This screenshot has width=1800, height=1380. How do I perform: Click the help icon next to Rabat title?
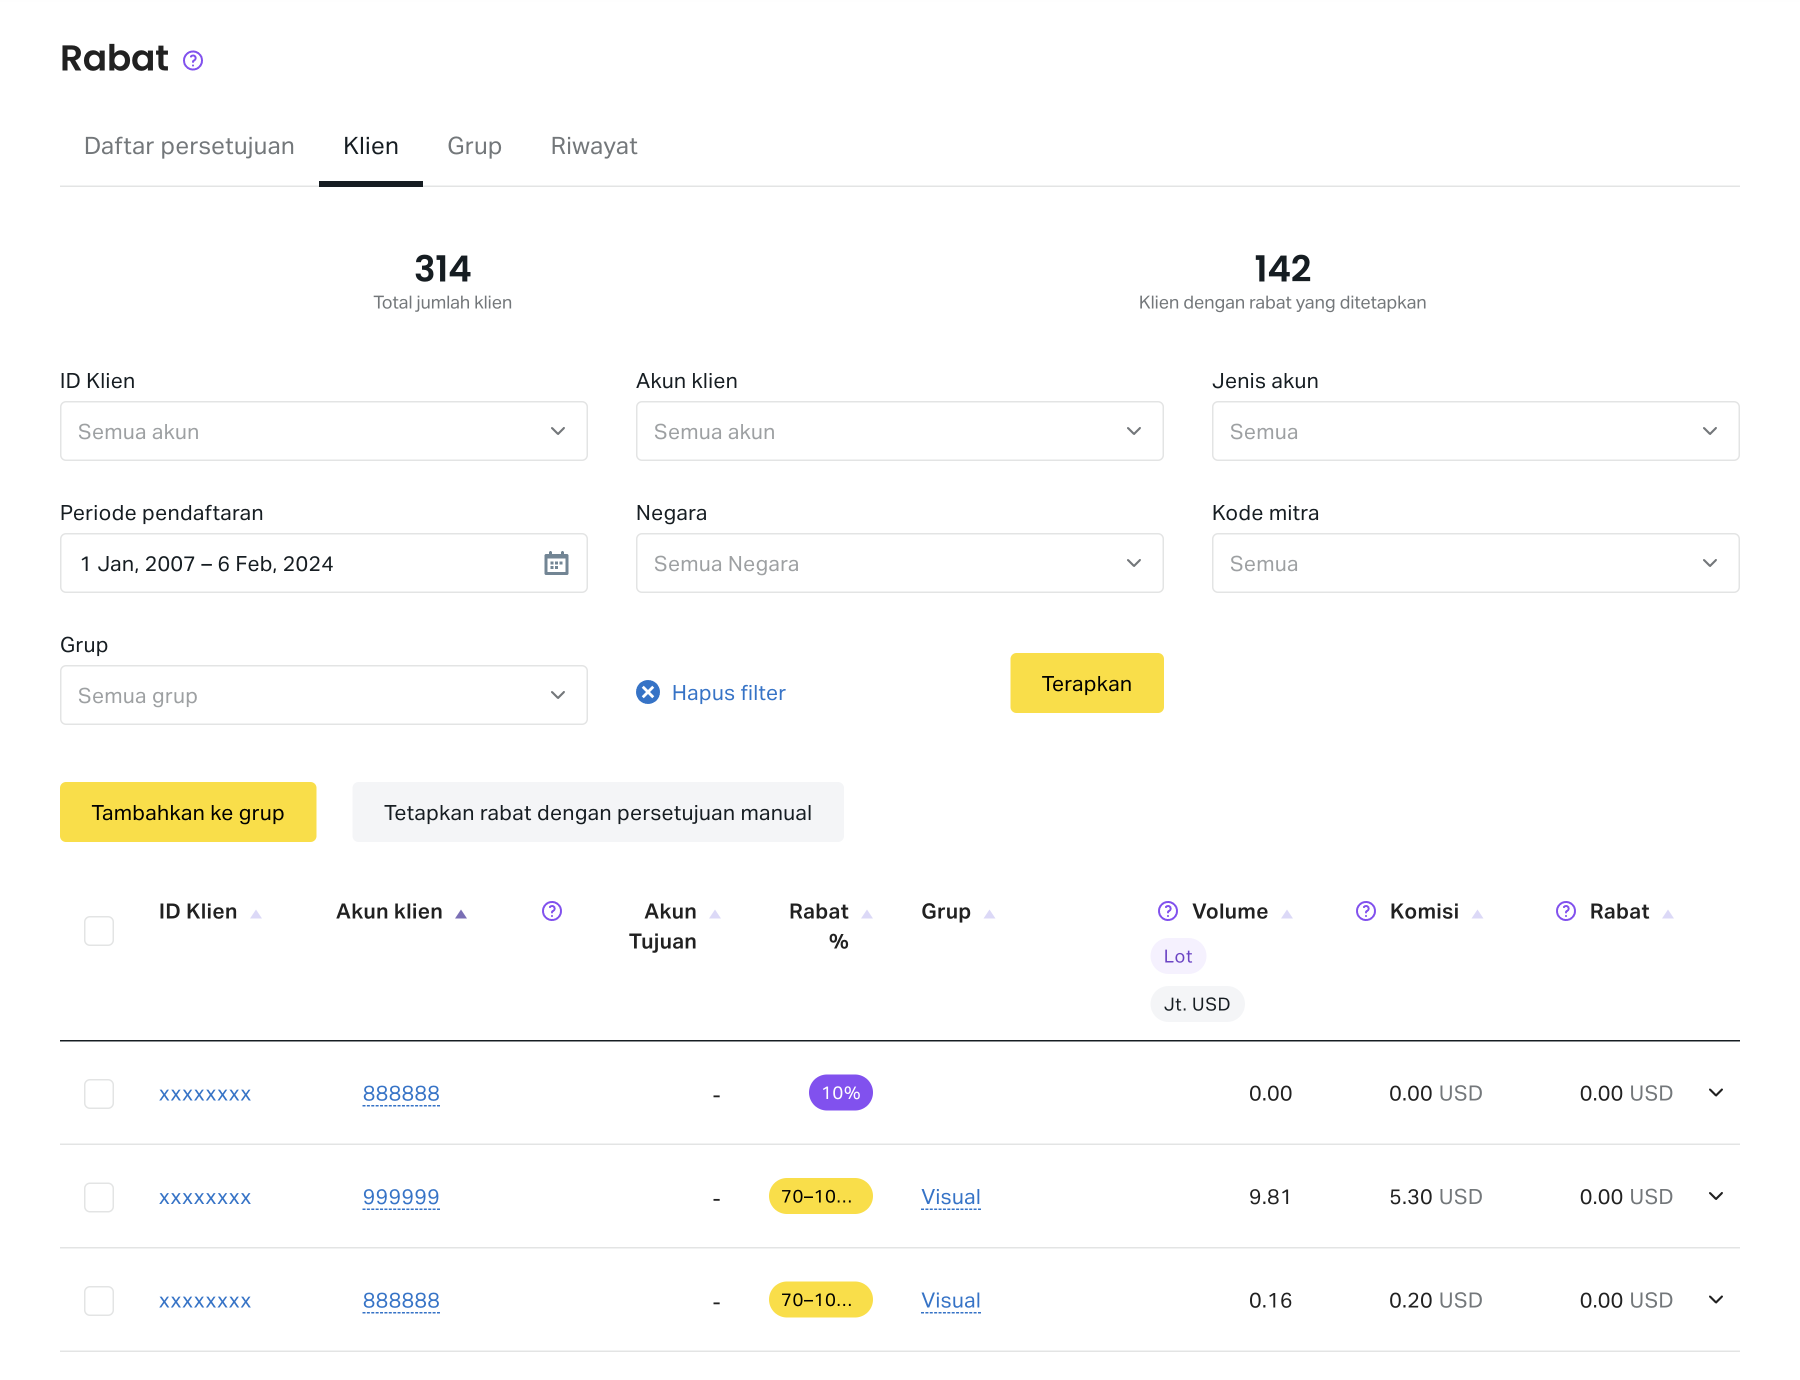pos(193,61)
